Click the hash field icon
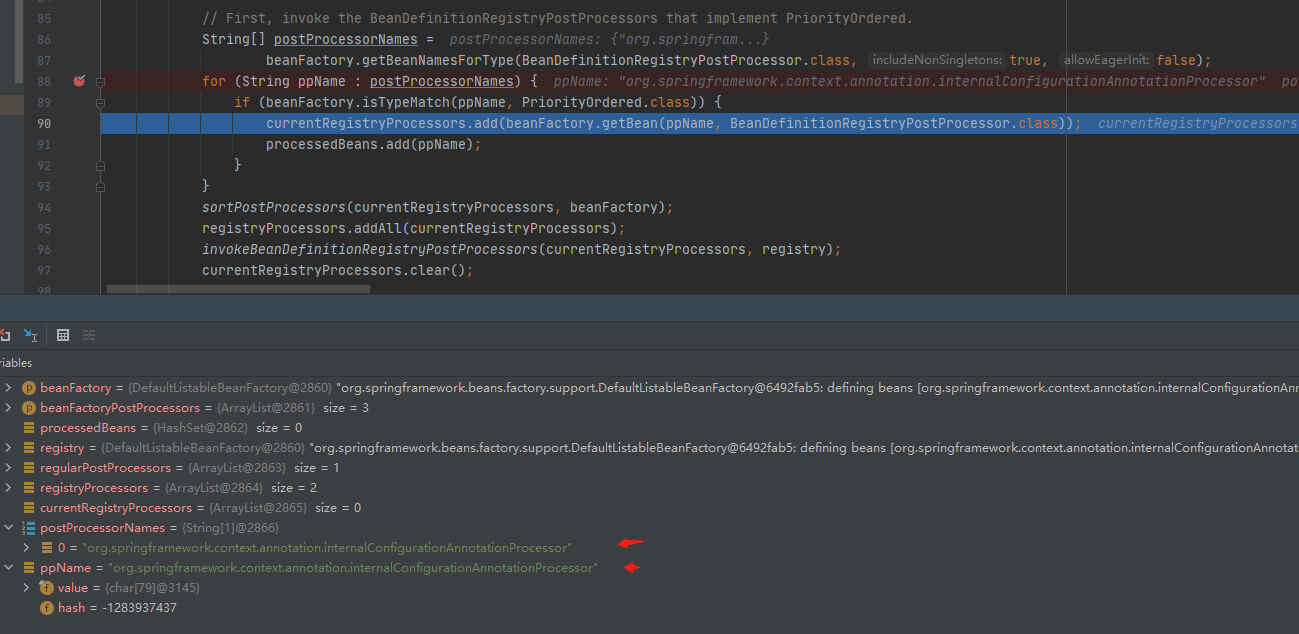 coord(46,608)
